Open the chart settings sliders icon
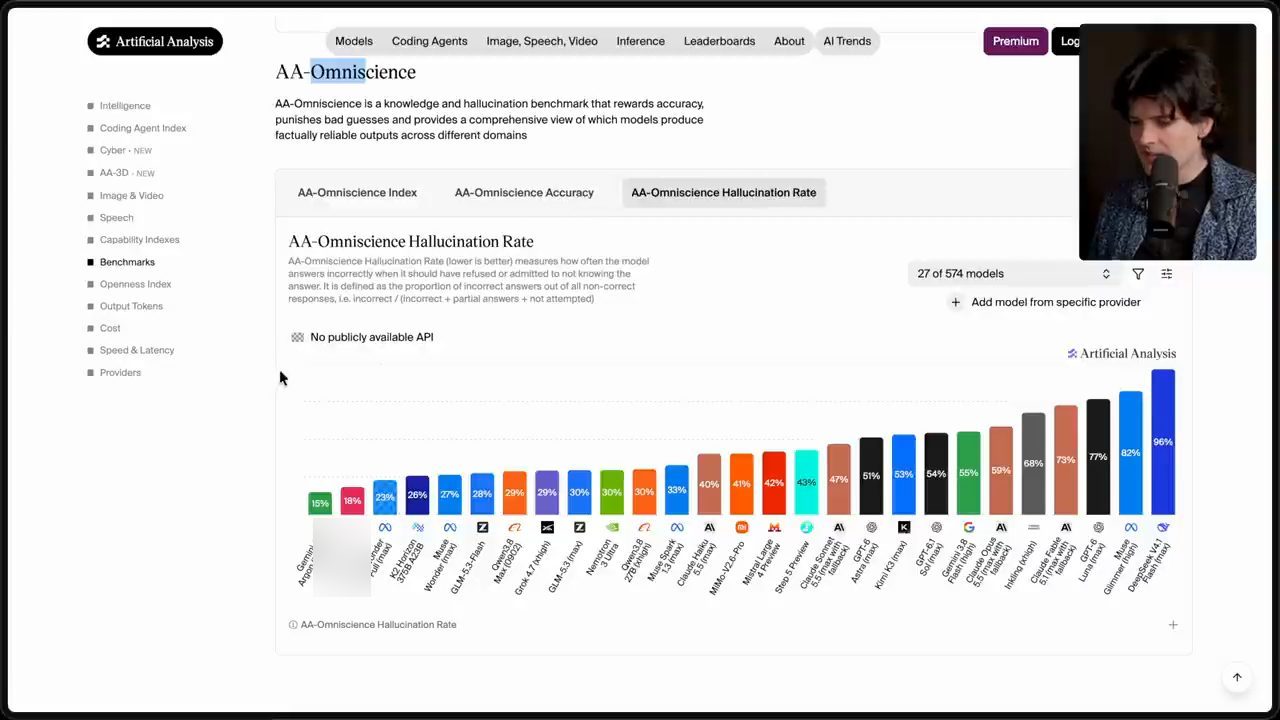Viewport: 1280px width, 720px height. (x=1167, y=274)
